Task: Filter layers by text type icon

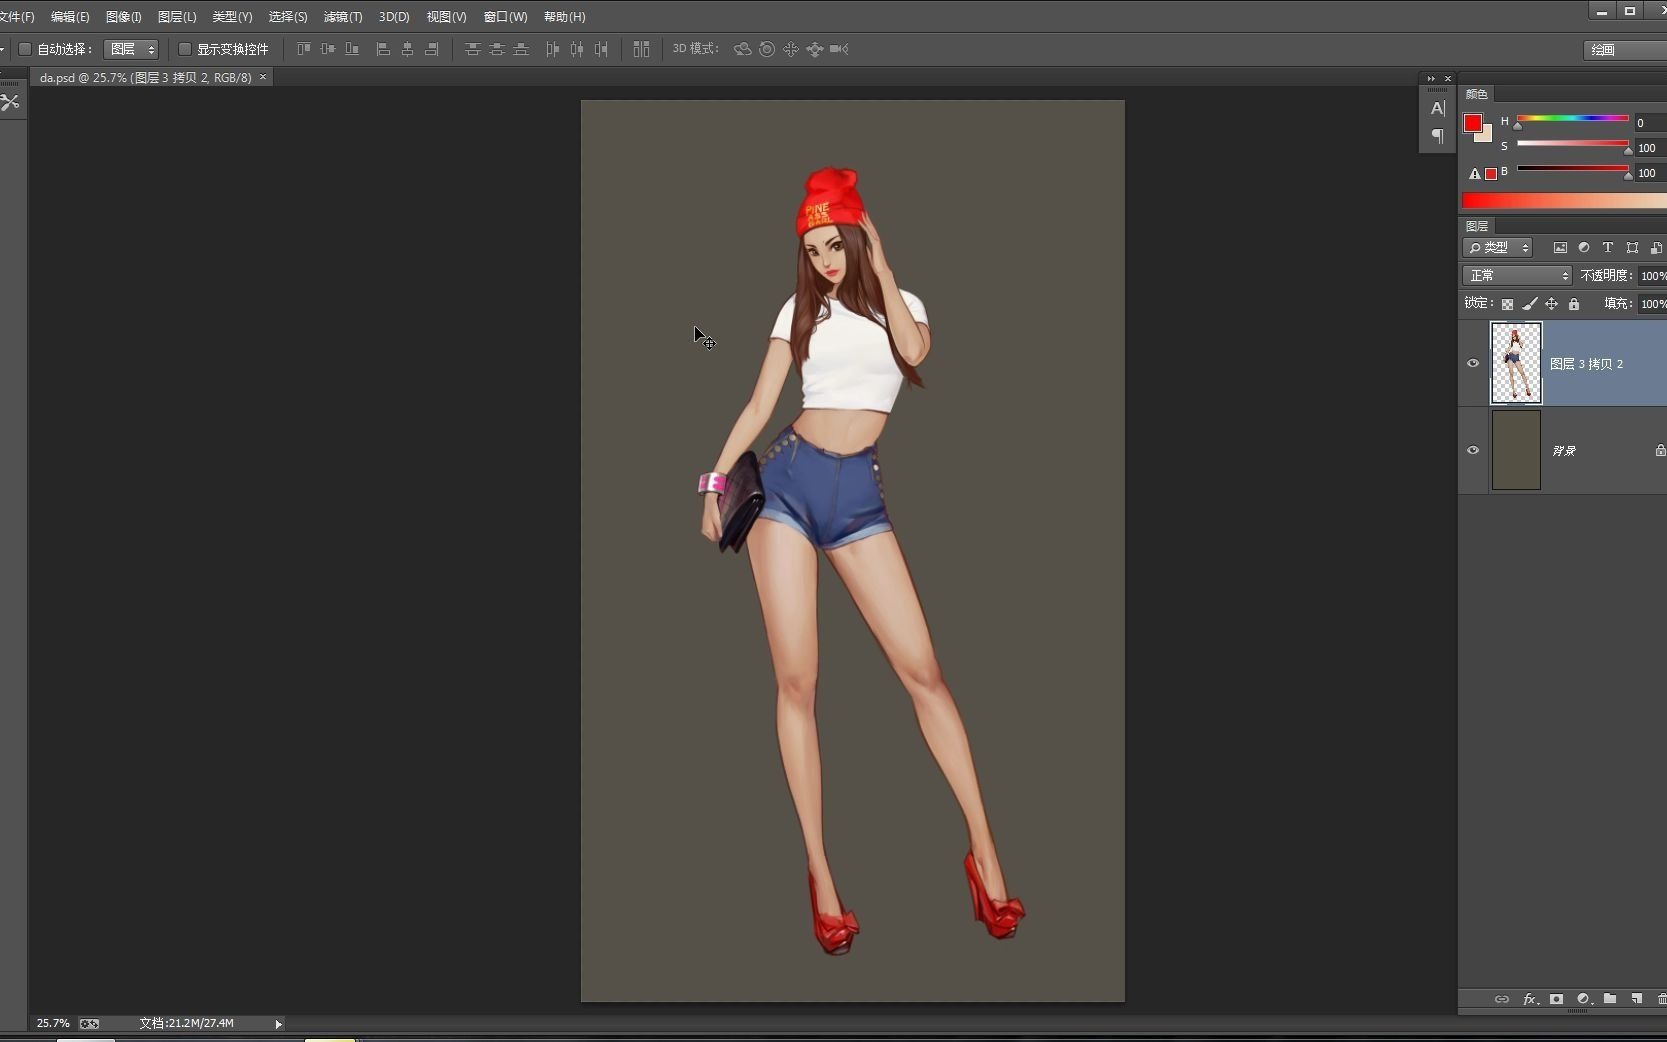Action: (x=1608, y=247)
